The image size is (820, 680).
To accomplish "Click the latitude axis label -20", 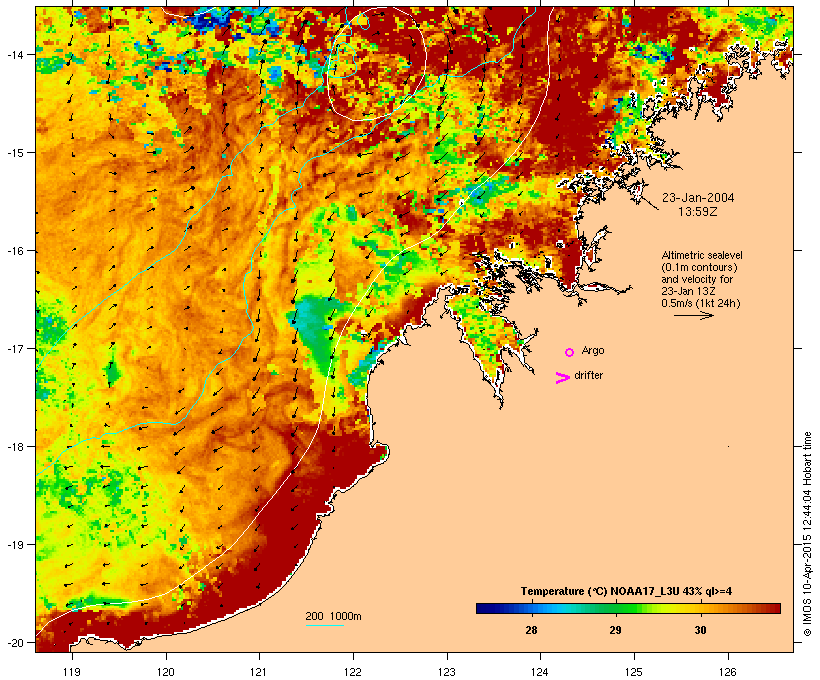I will pyautogui.click(x=14, y=642).
